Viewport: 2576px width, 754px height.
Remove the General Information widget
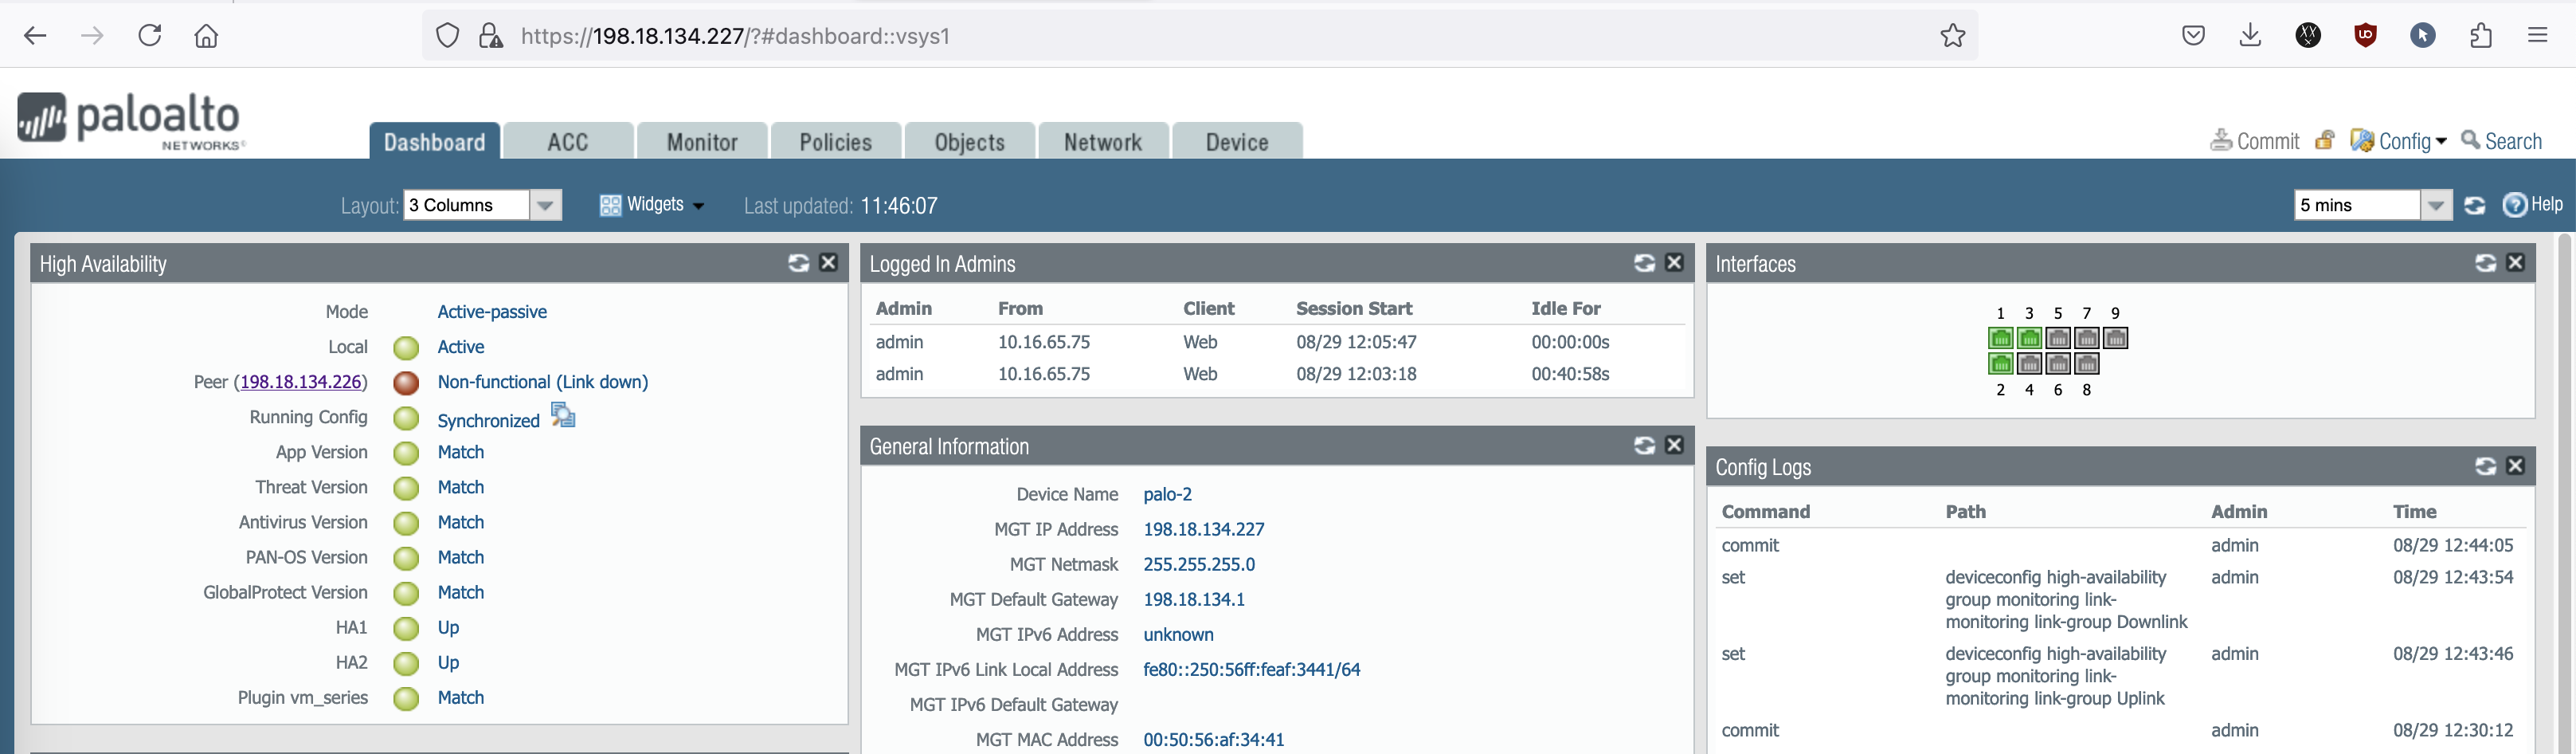click(x=1674, y=445)
